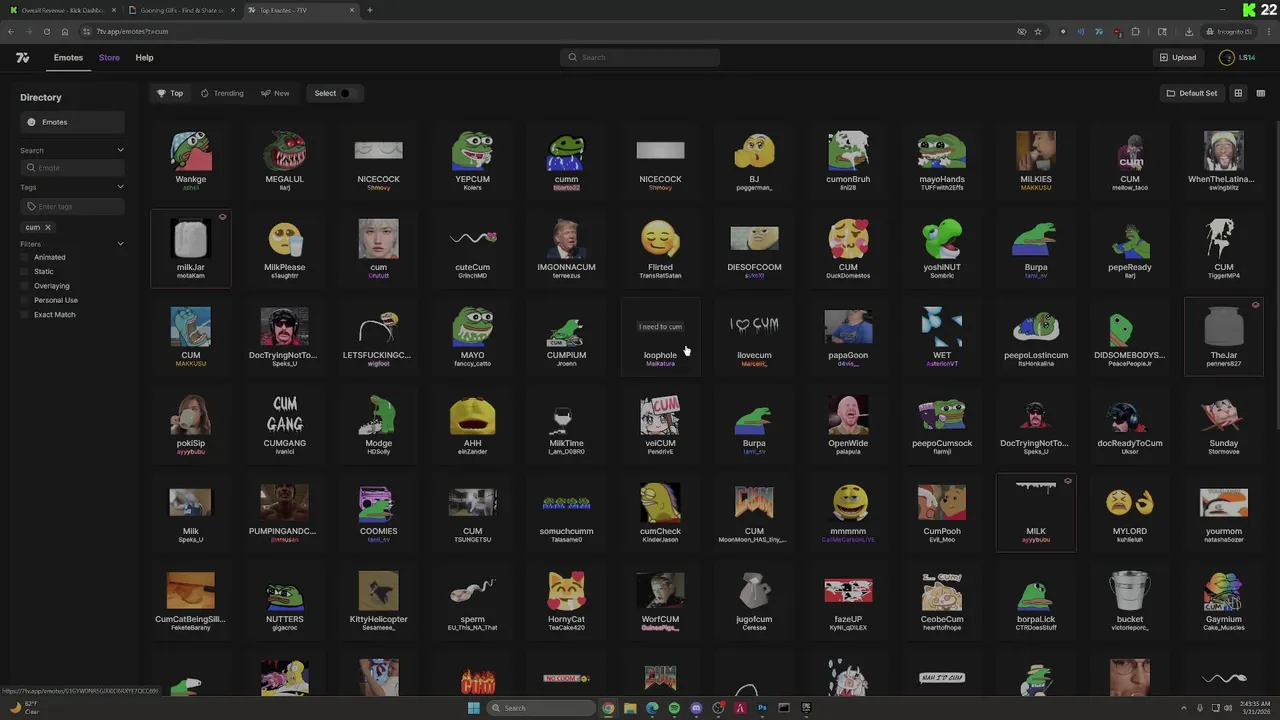Open the milkJar emote card
The width and height of the screenshot is (1280, 720).
(x=191, y=248)
